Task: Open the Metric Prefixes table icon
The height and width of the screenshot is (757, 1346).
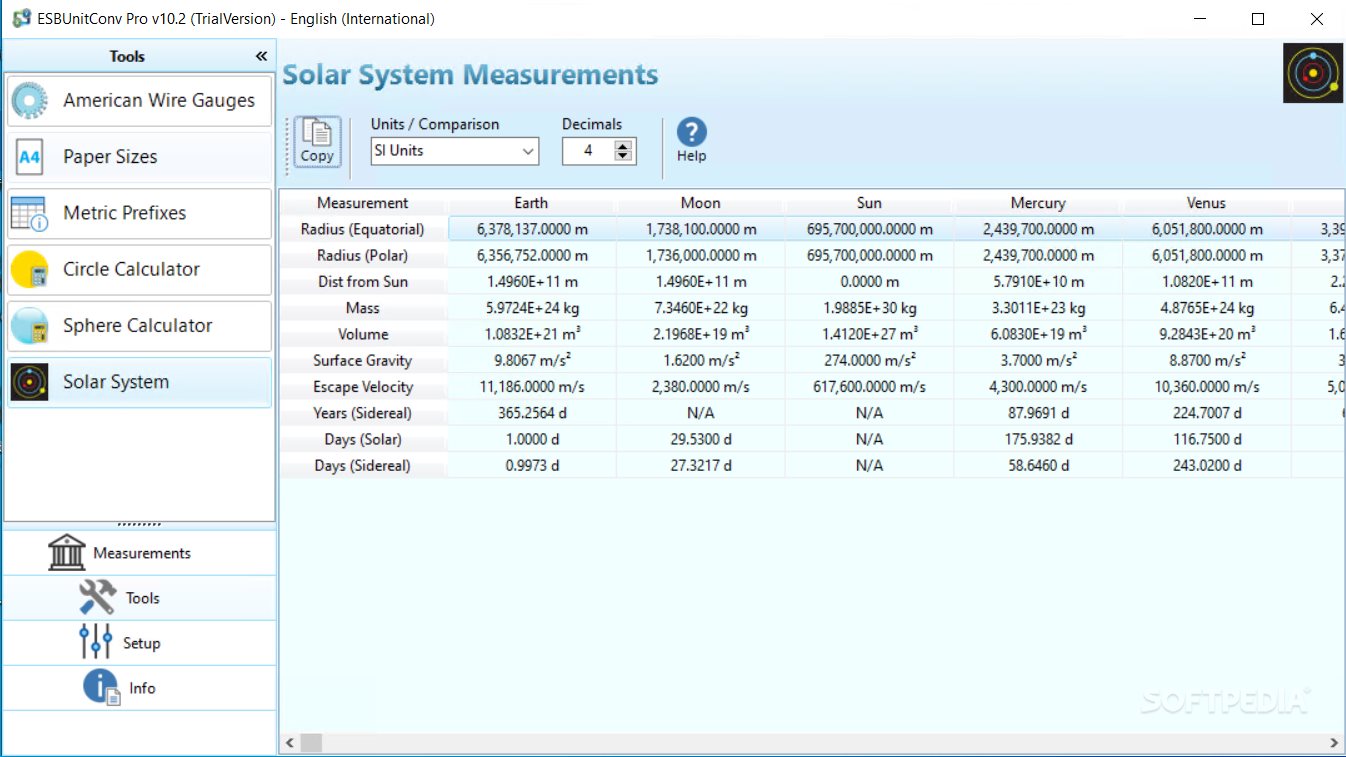Action: (x=29, y=213)
